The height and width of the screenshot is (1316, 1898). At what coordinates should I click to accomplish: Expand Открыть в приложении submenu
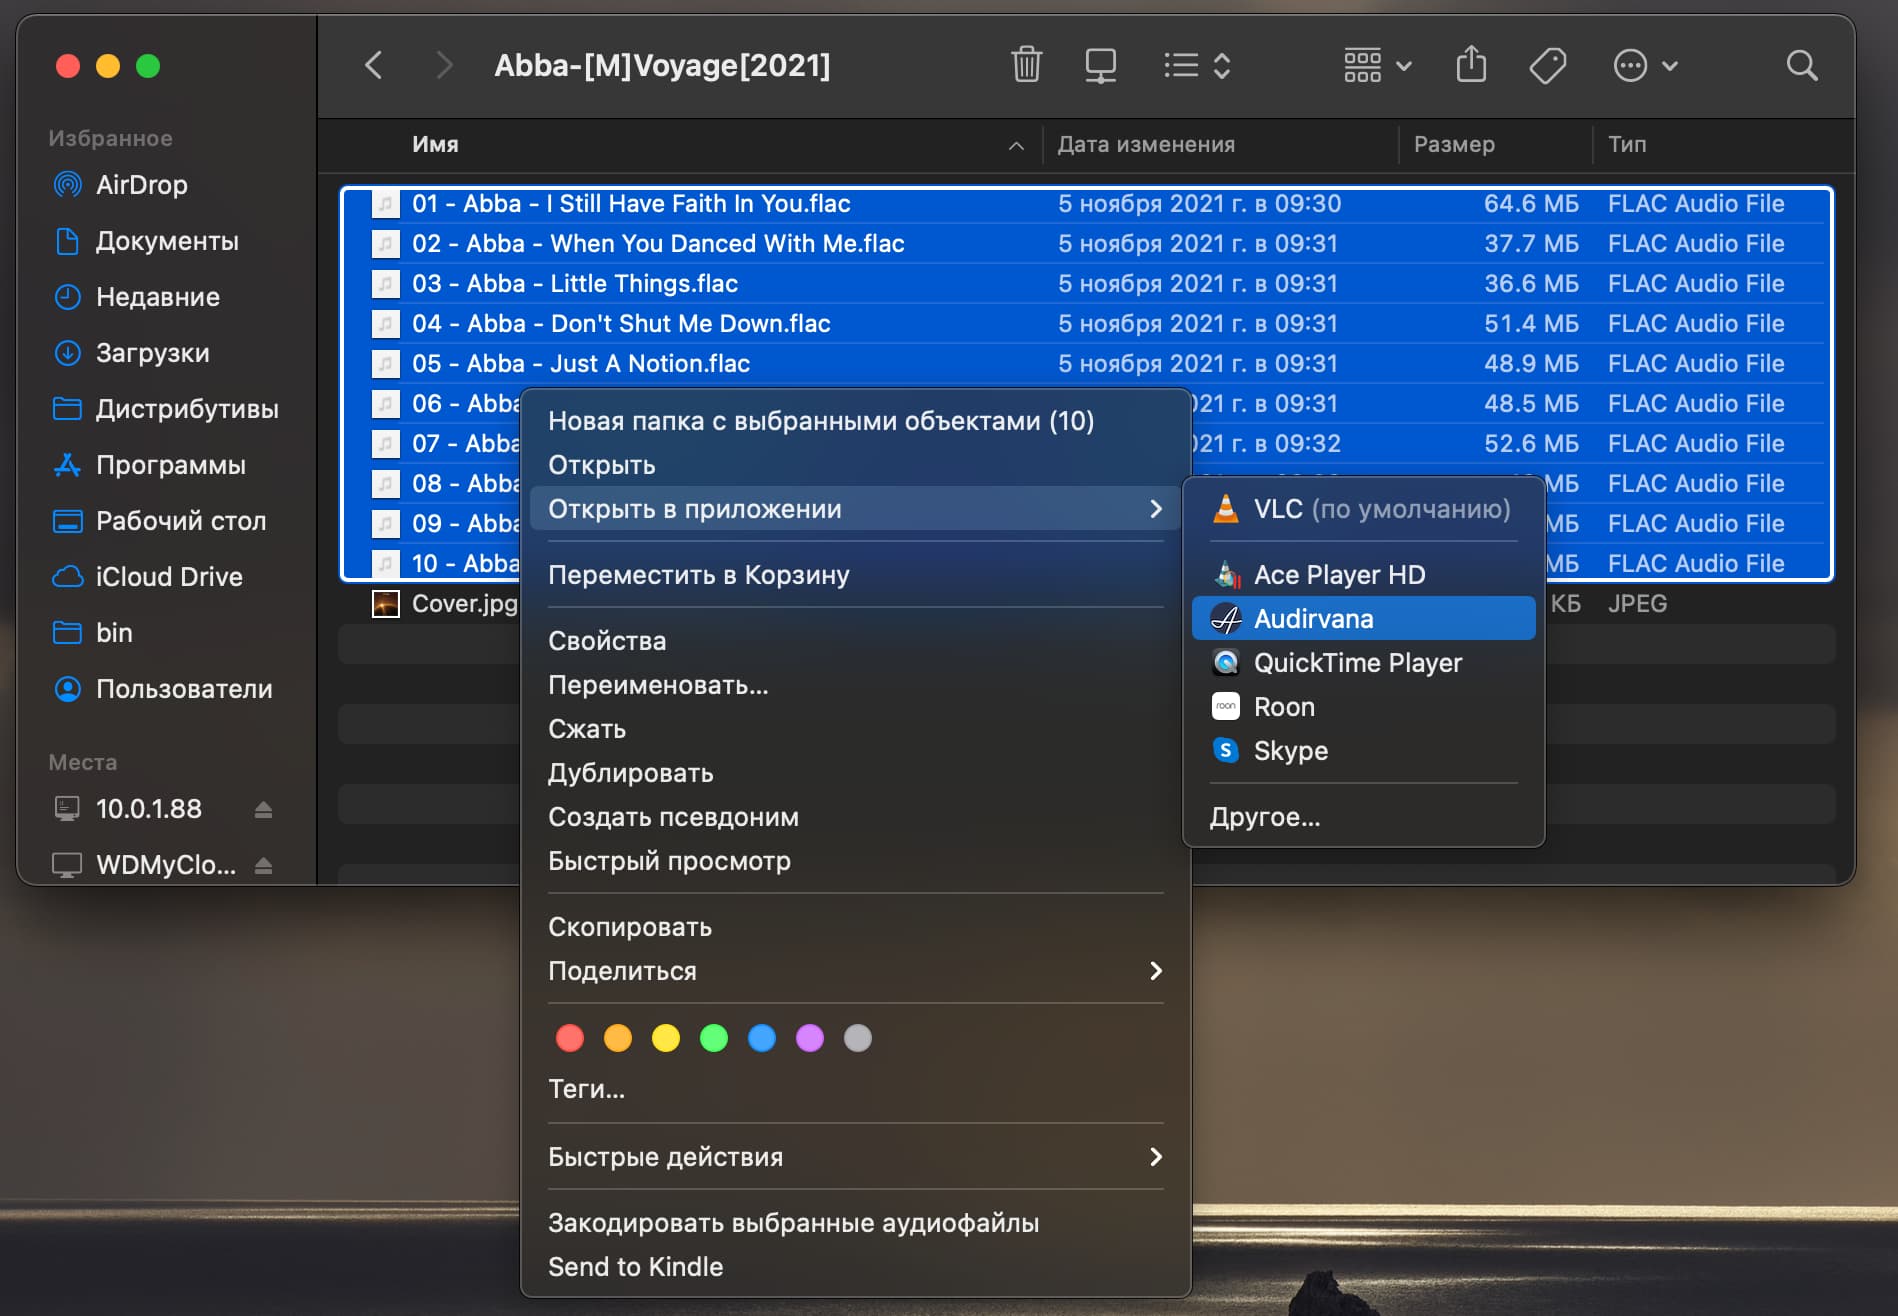click(856, 509)
